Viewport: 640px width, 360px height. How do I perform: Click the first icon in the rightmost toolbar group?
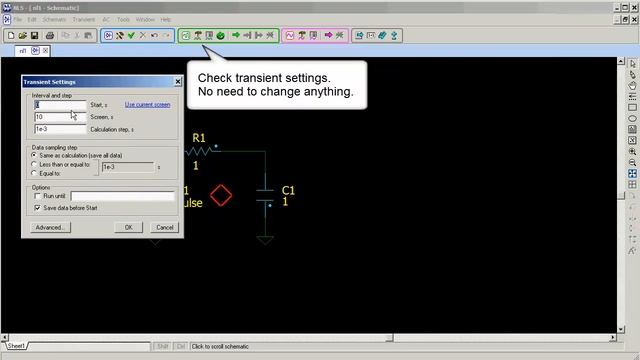pyautogui.click(x=359, y=36)
